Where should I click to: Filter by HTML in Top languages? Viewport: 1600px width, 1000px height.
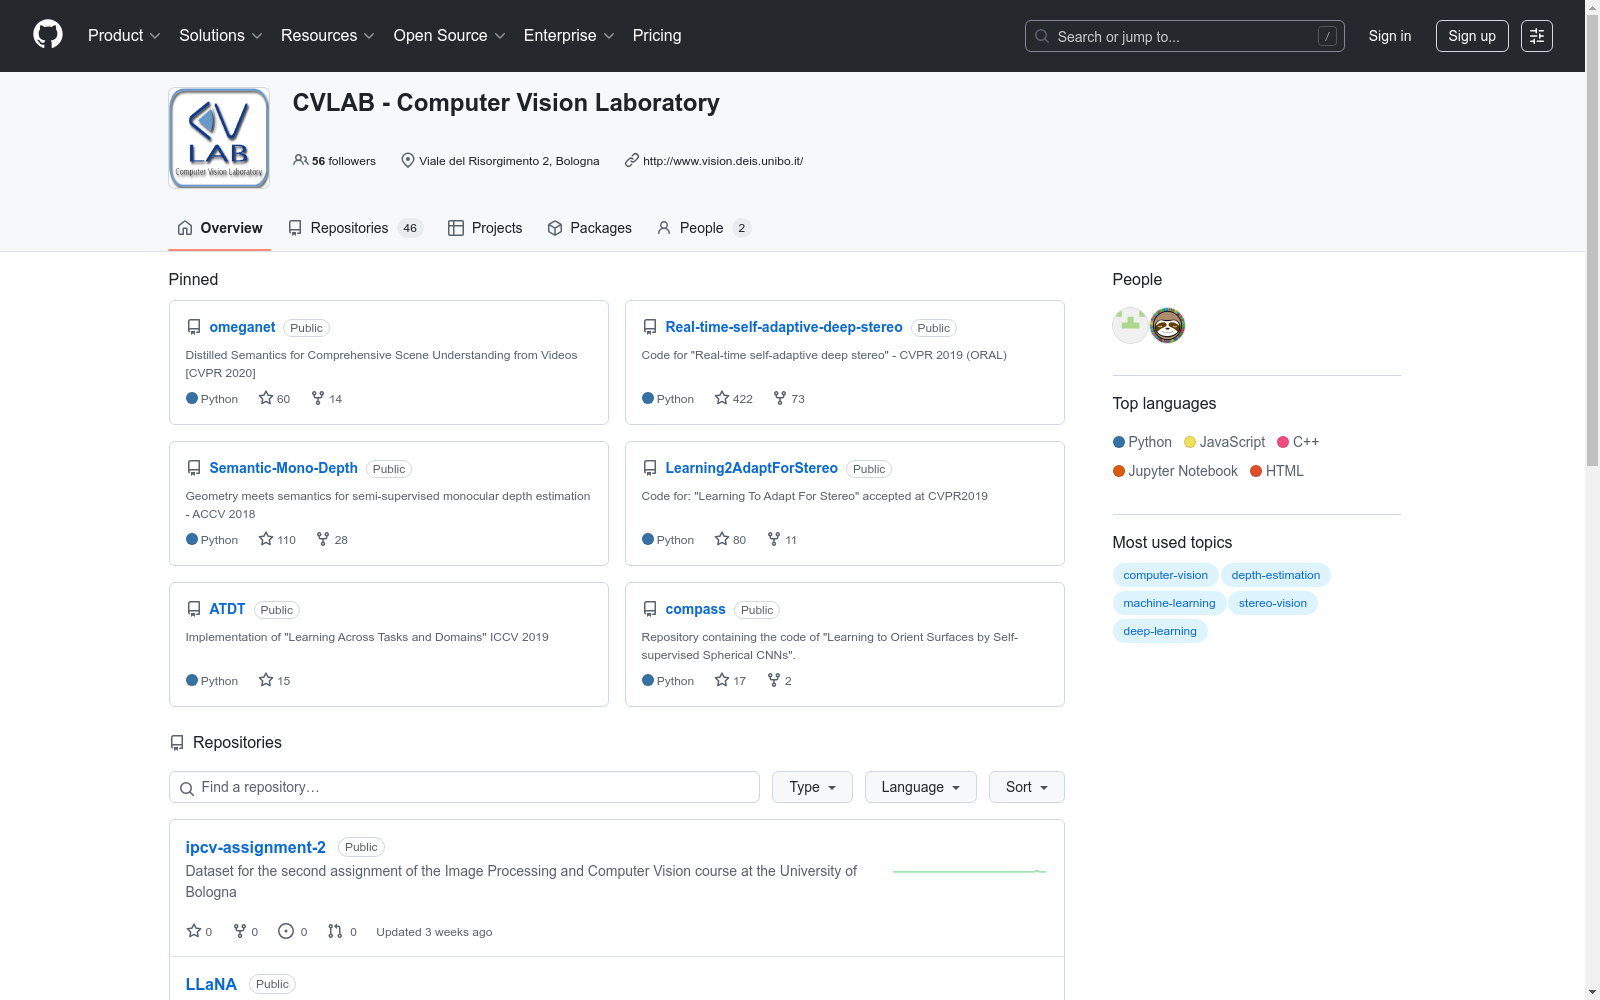(x=1277, y=471)
